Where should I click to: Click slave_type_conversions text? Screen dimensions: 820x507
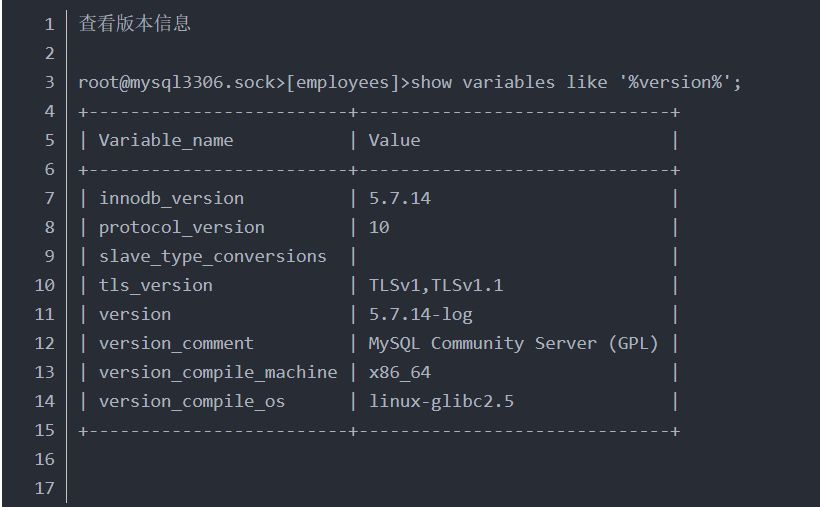(x=212, y=256)
